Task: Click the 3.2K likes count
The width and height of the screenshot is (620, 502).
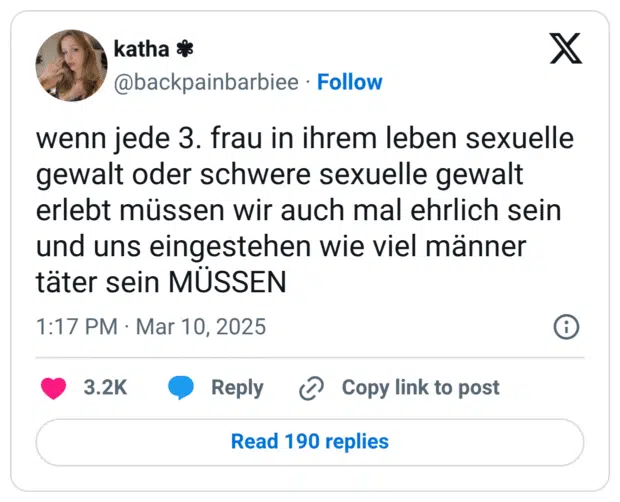Action: coord(105,388)
